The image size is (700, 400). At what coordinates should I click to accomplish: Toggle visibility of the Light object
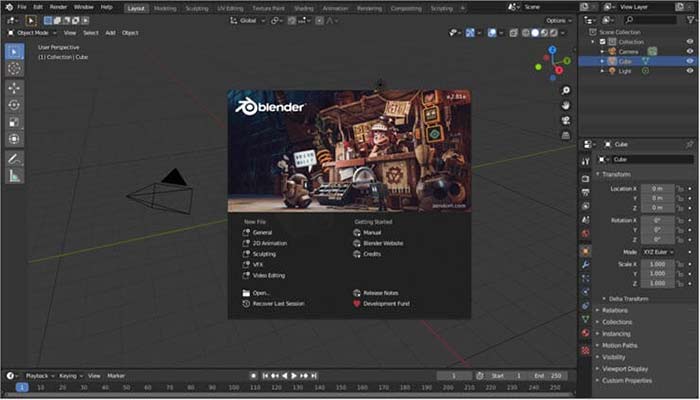click(689, 71)
